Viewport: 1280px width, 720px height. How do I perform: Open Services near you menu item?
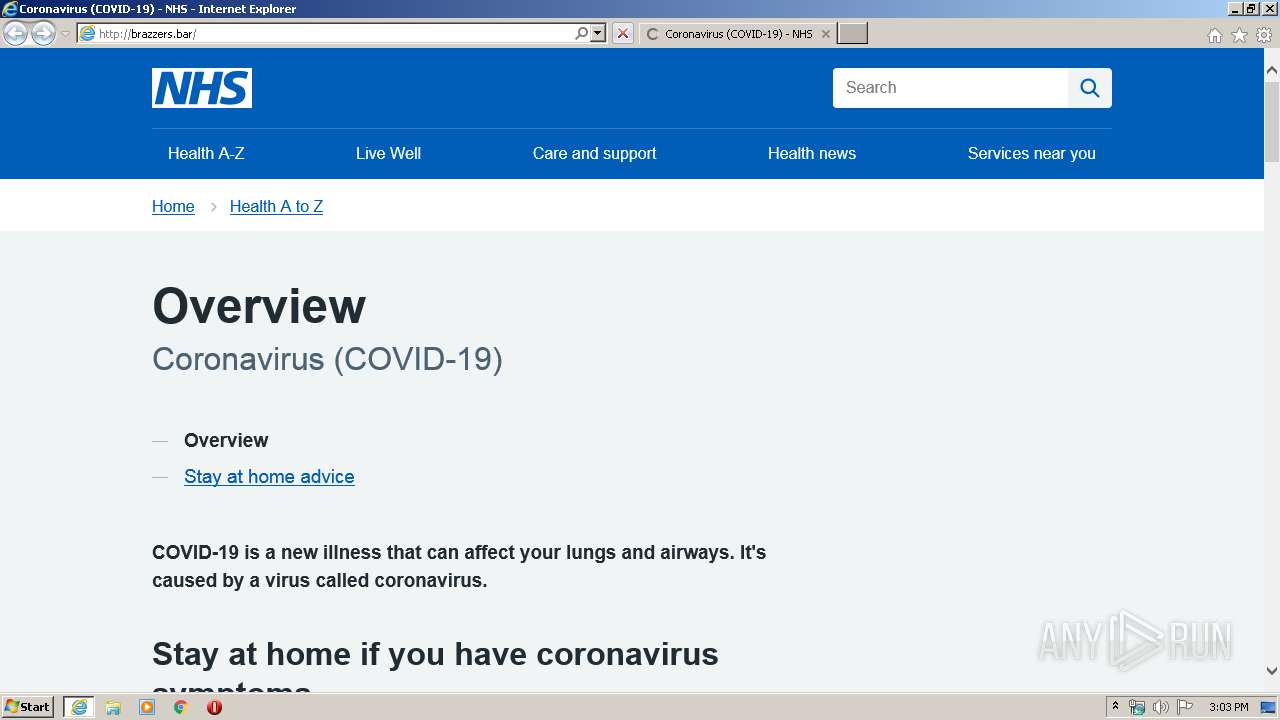1031,153
